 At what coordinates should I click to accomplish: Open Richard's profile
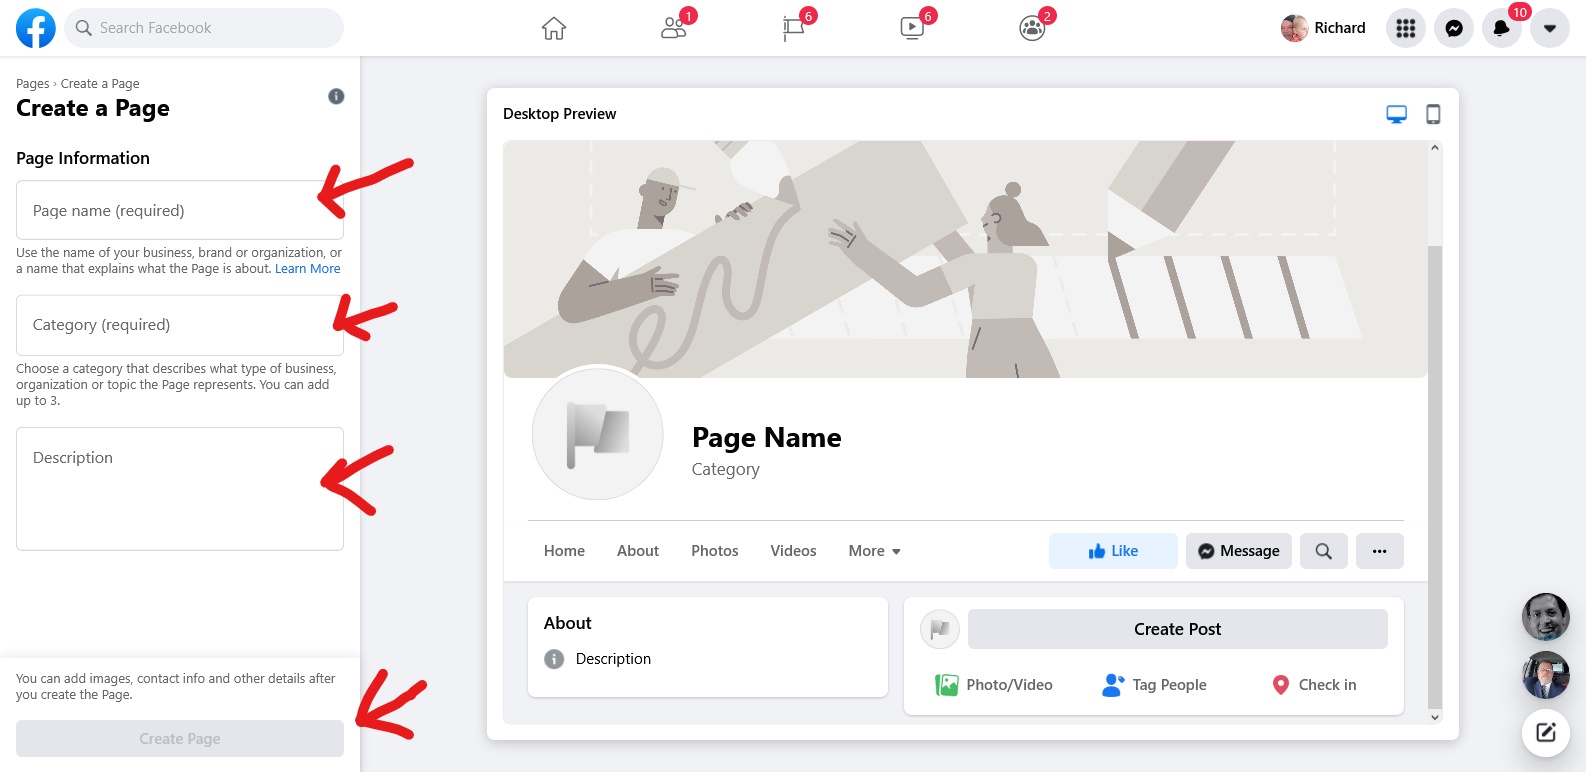(1324, 28)
